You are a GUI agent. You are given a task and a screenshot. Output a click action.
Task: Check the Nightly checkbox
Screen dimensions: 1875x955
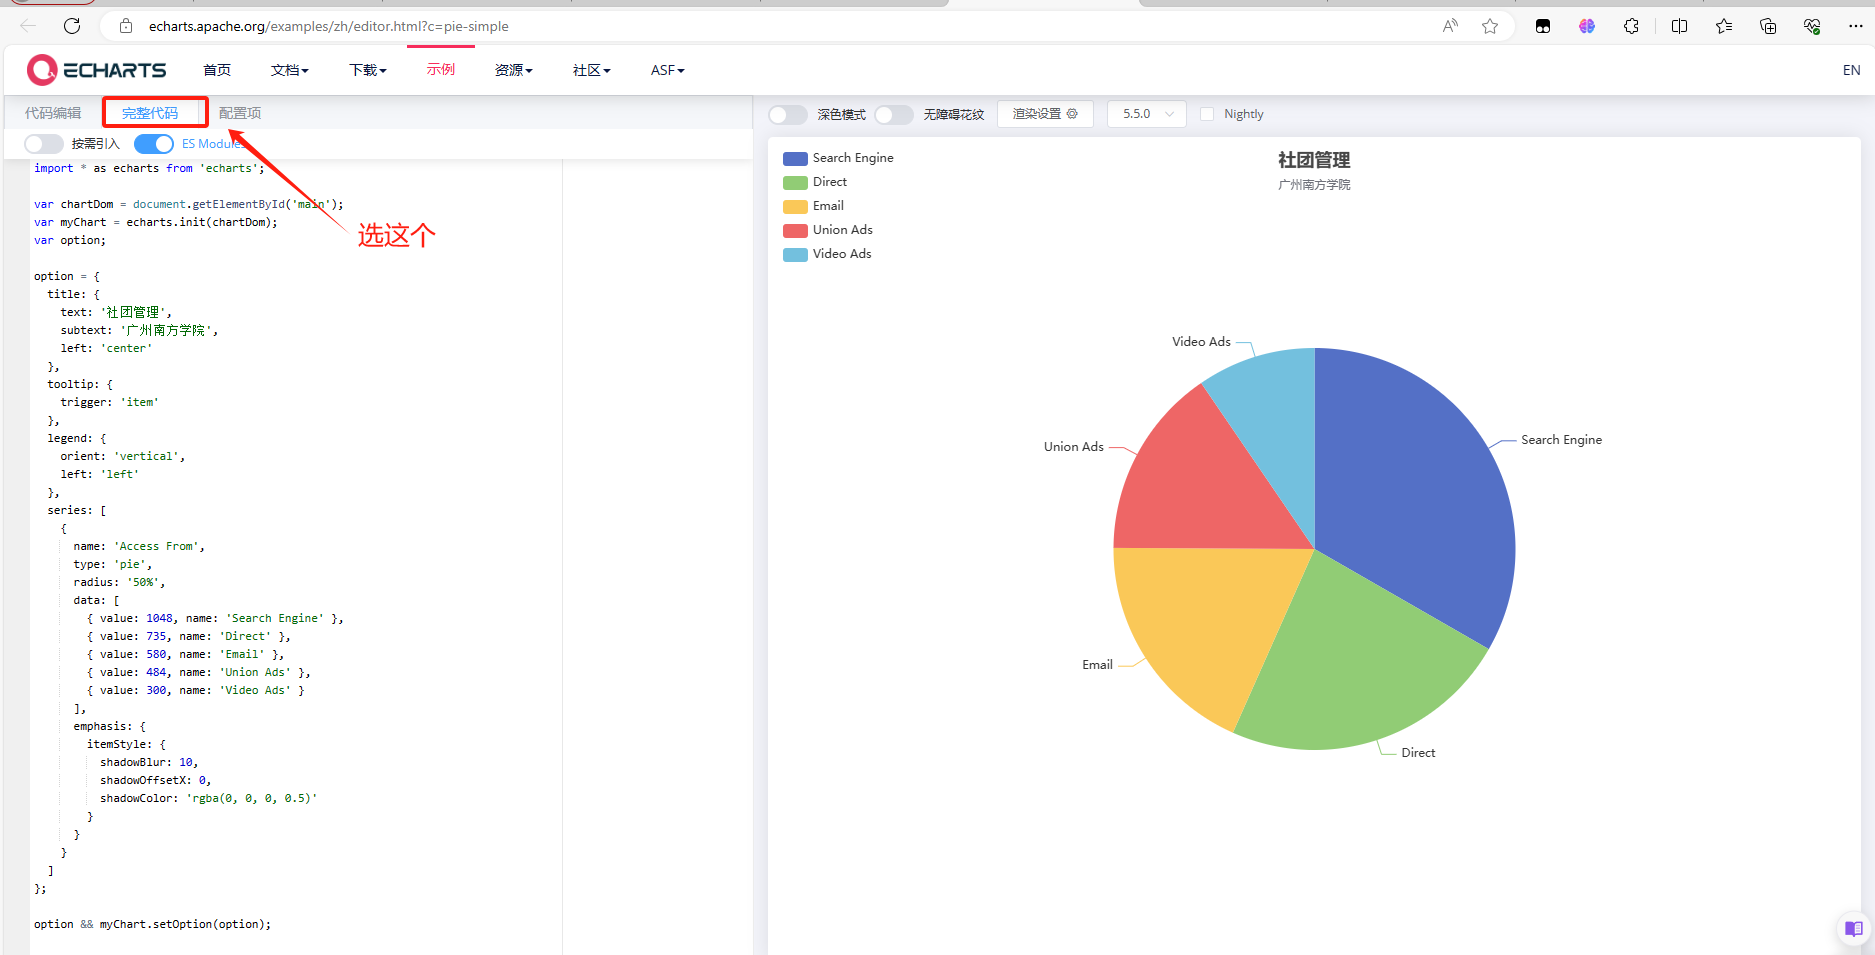1207,114
